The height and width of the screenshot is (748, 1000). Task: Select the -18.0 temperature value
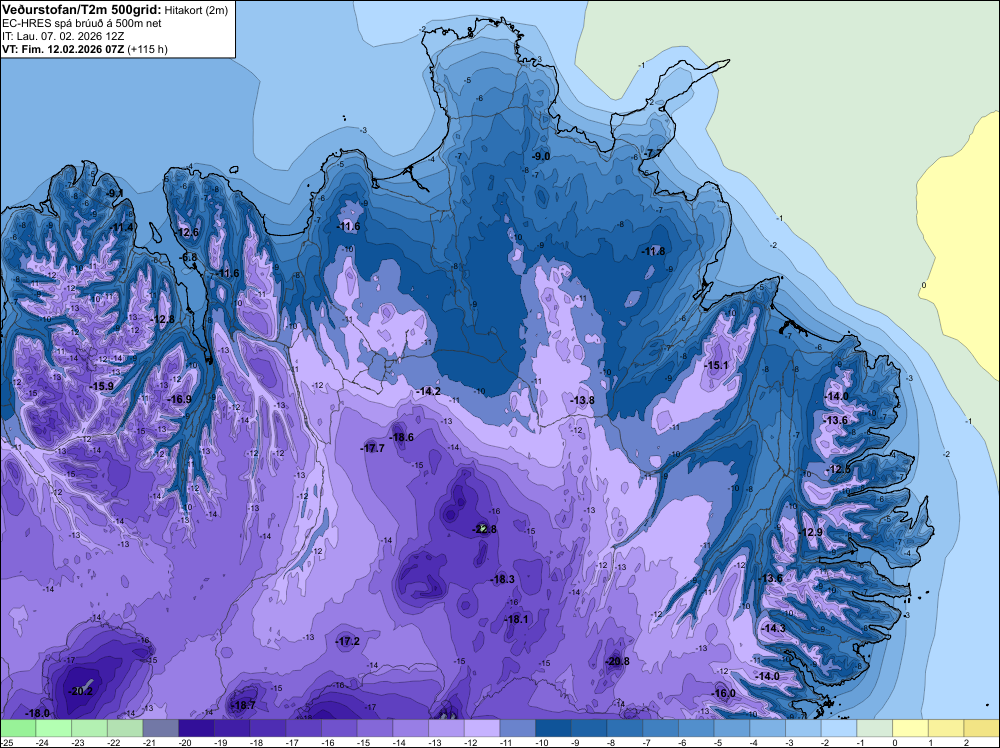point(37,713)
